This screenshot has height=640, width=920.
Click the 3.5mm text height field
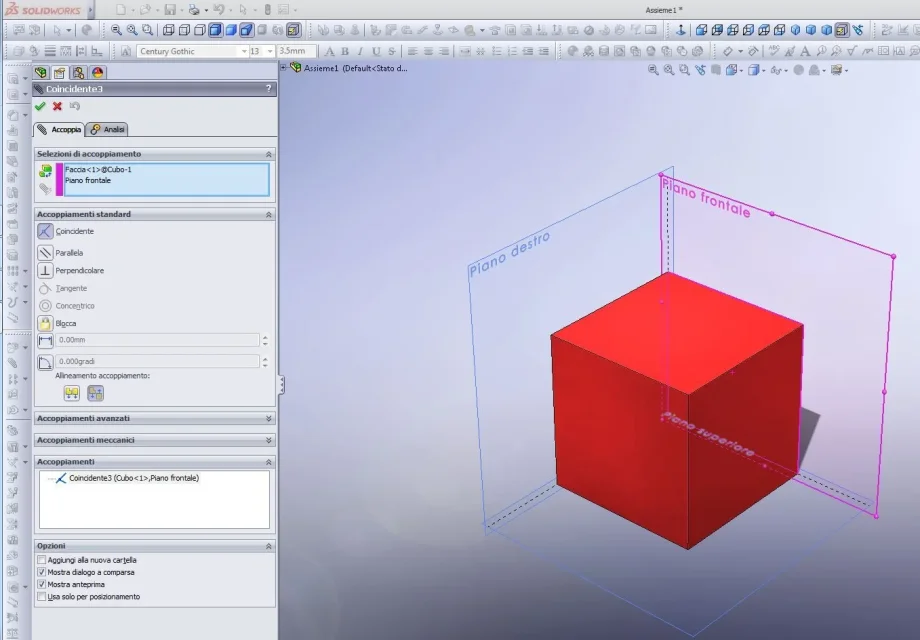pos(296,52)
